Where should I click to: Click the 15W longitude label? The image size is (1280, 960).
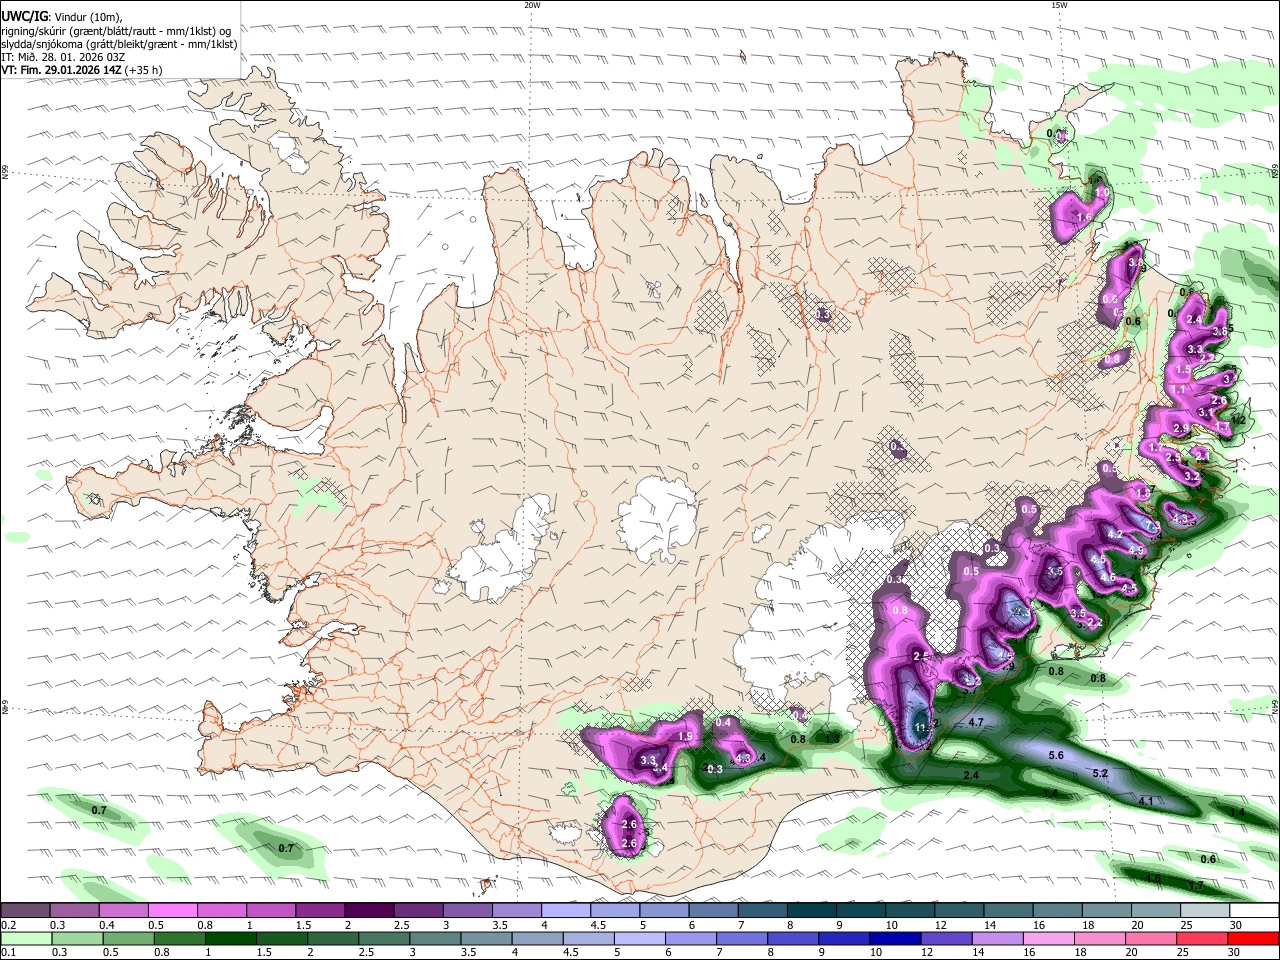tap(1059, 5)
